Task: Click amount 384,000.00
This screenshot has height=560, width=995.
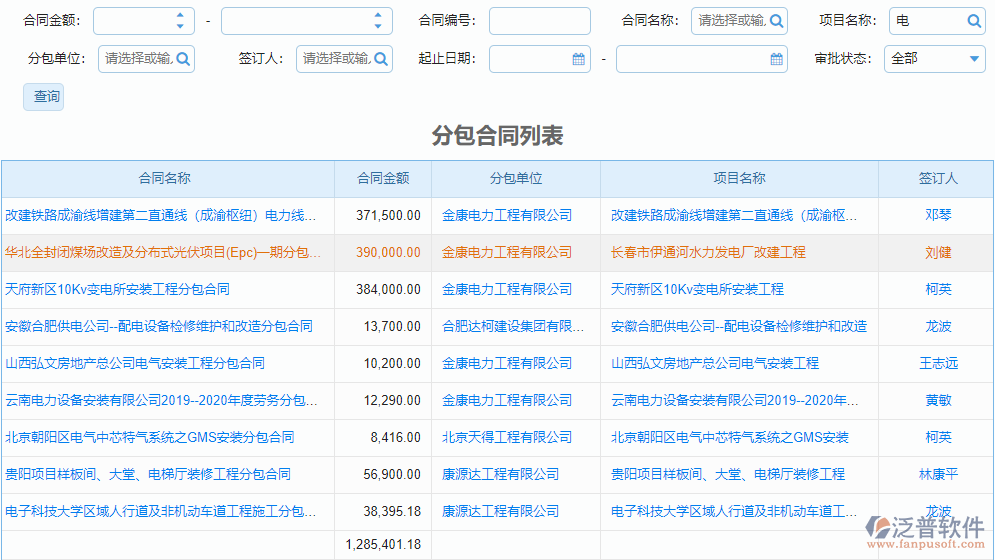Action: tap(388, 290)
